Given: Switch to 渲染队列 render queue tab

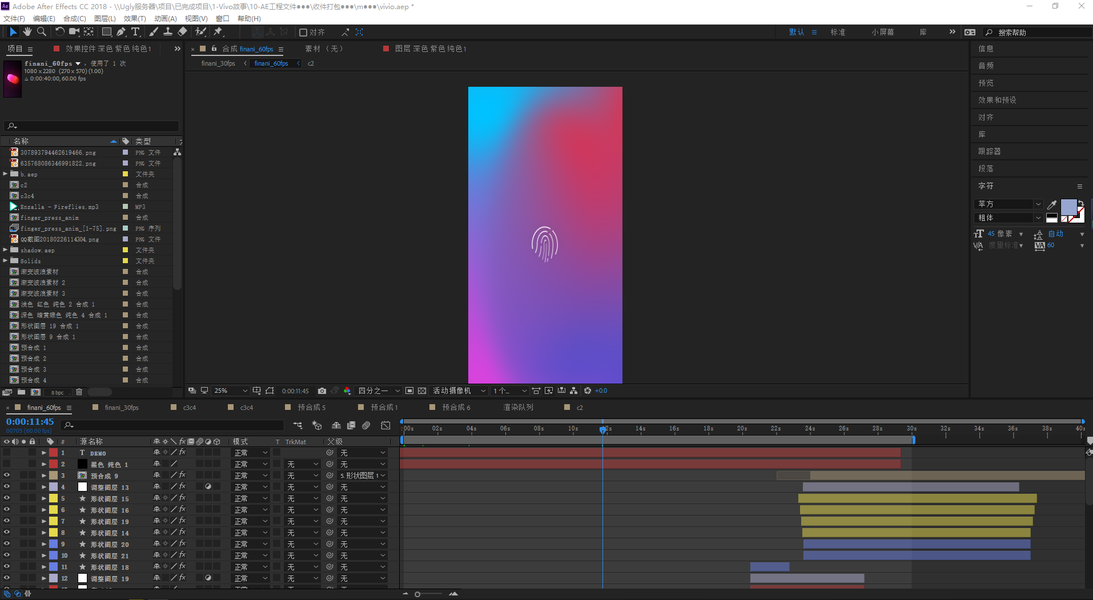Looking at the screenshot, I should 518,408.
